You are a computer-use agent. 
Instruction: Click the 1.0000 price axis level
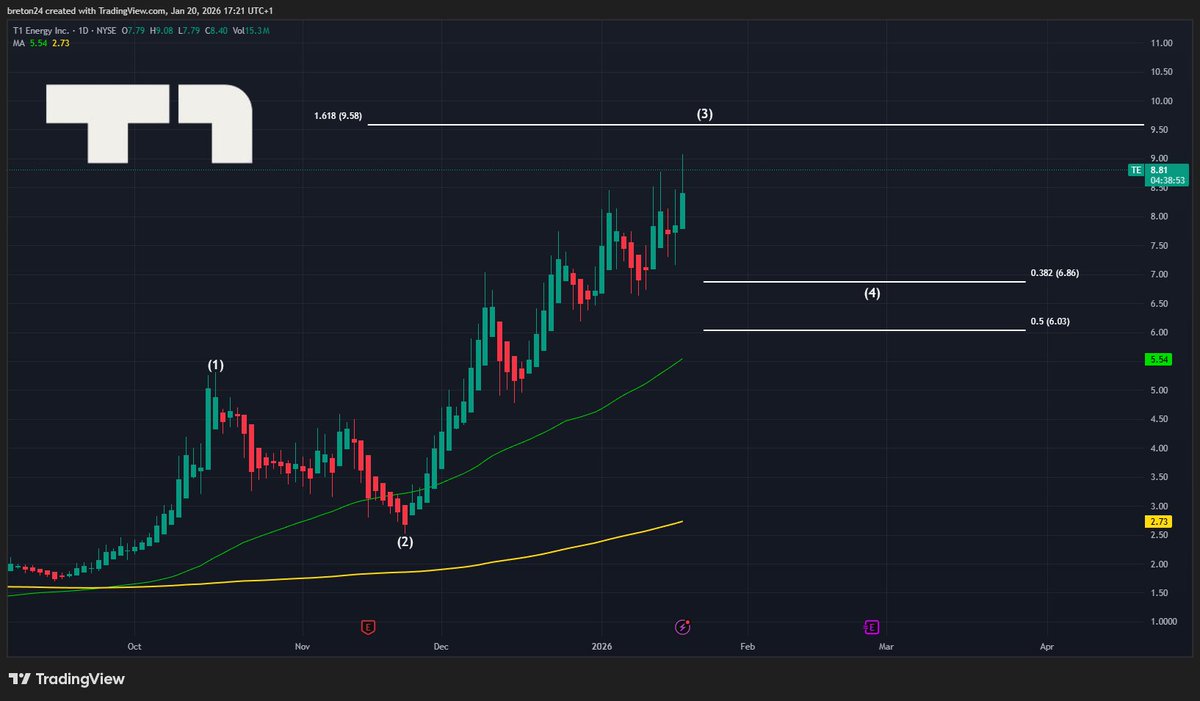[1165, 622]
